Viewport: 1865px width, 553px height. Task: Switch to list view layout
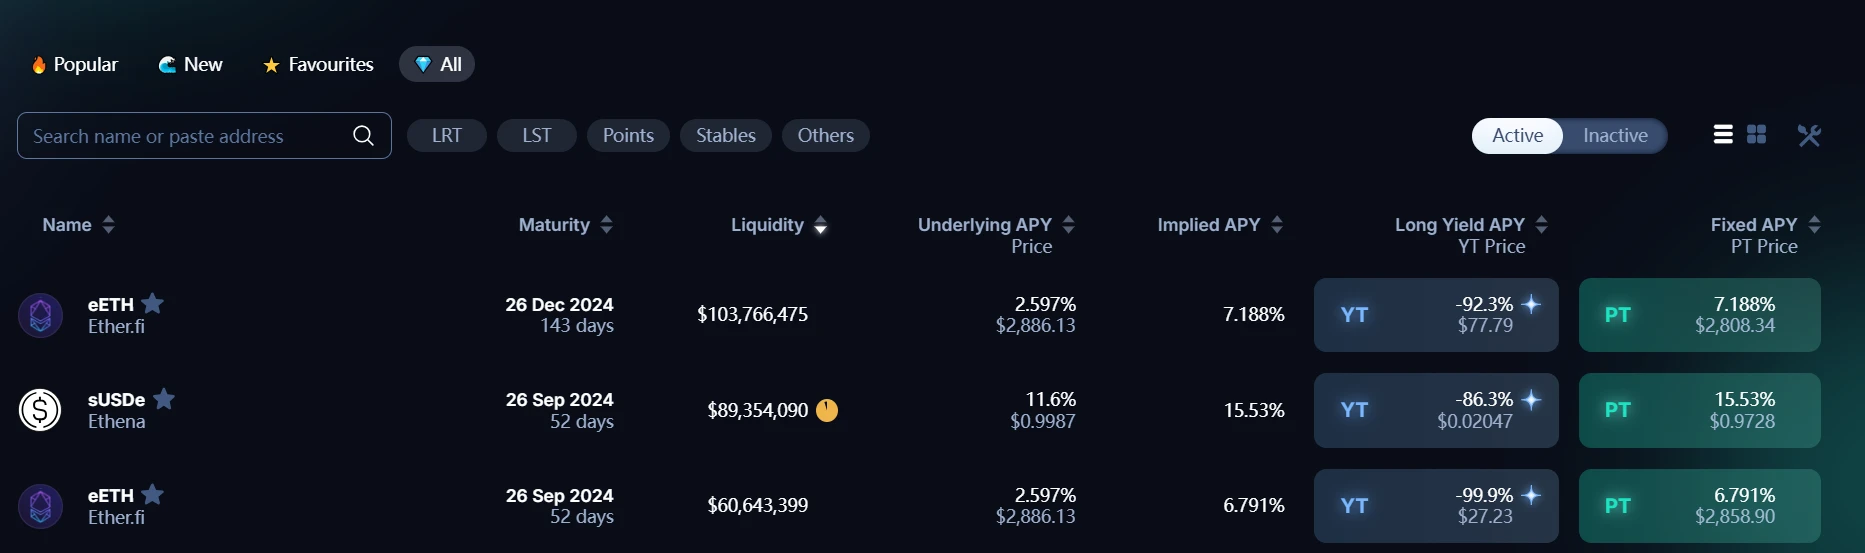coord(1723,135)
